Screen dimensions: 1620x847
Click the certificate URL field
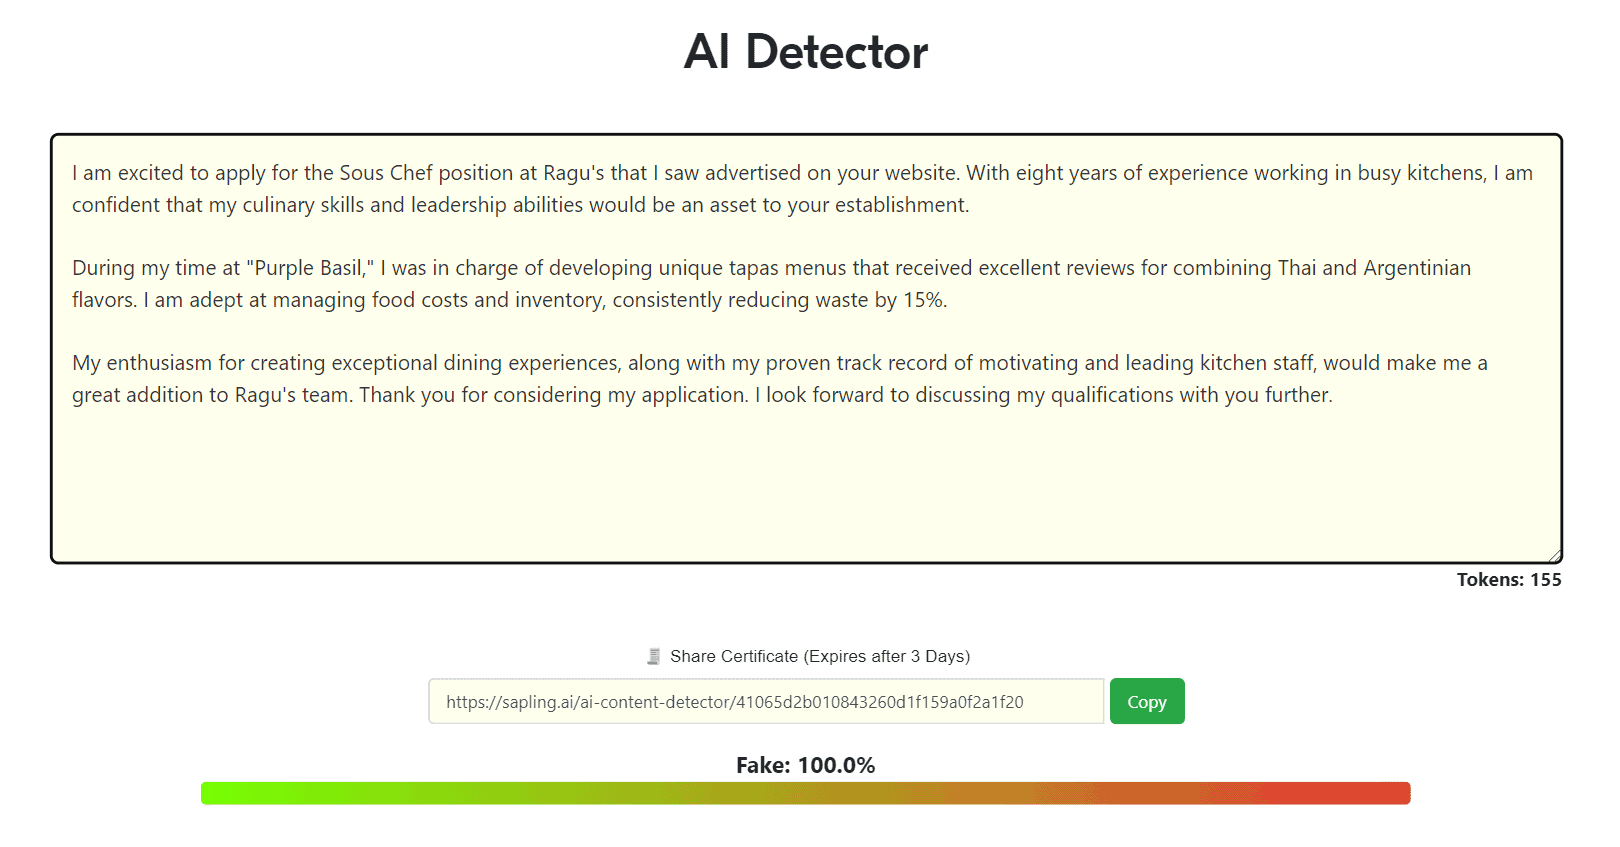point(765,702)
